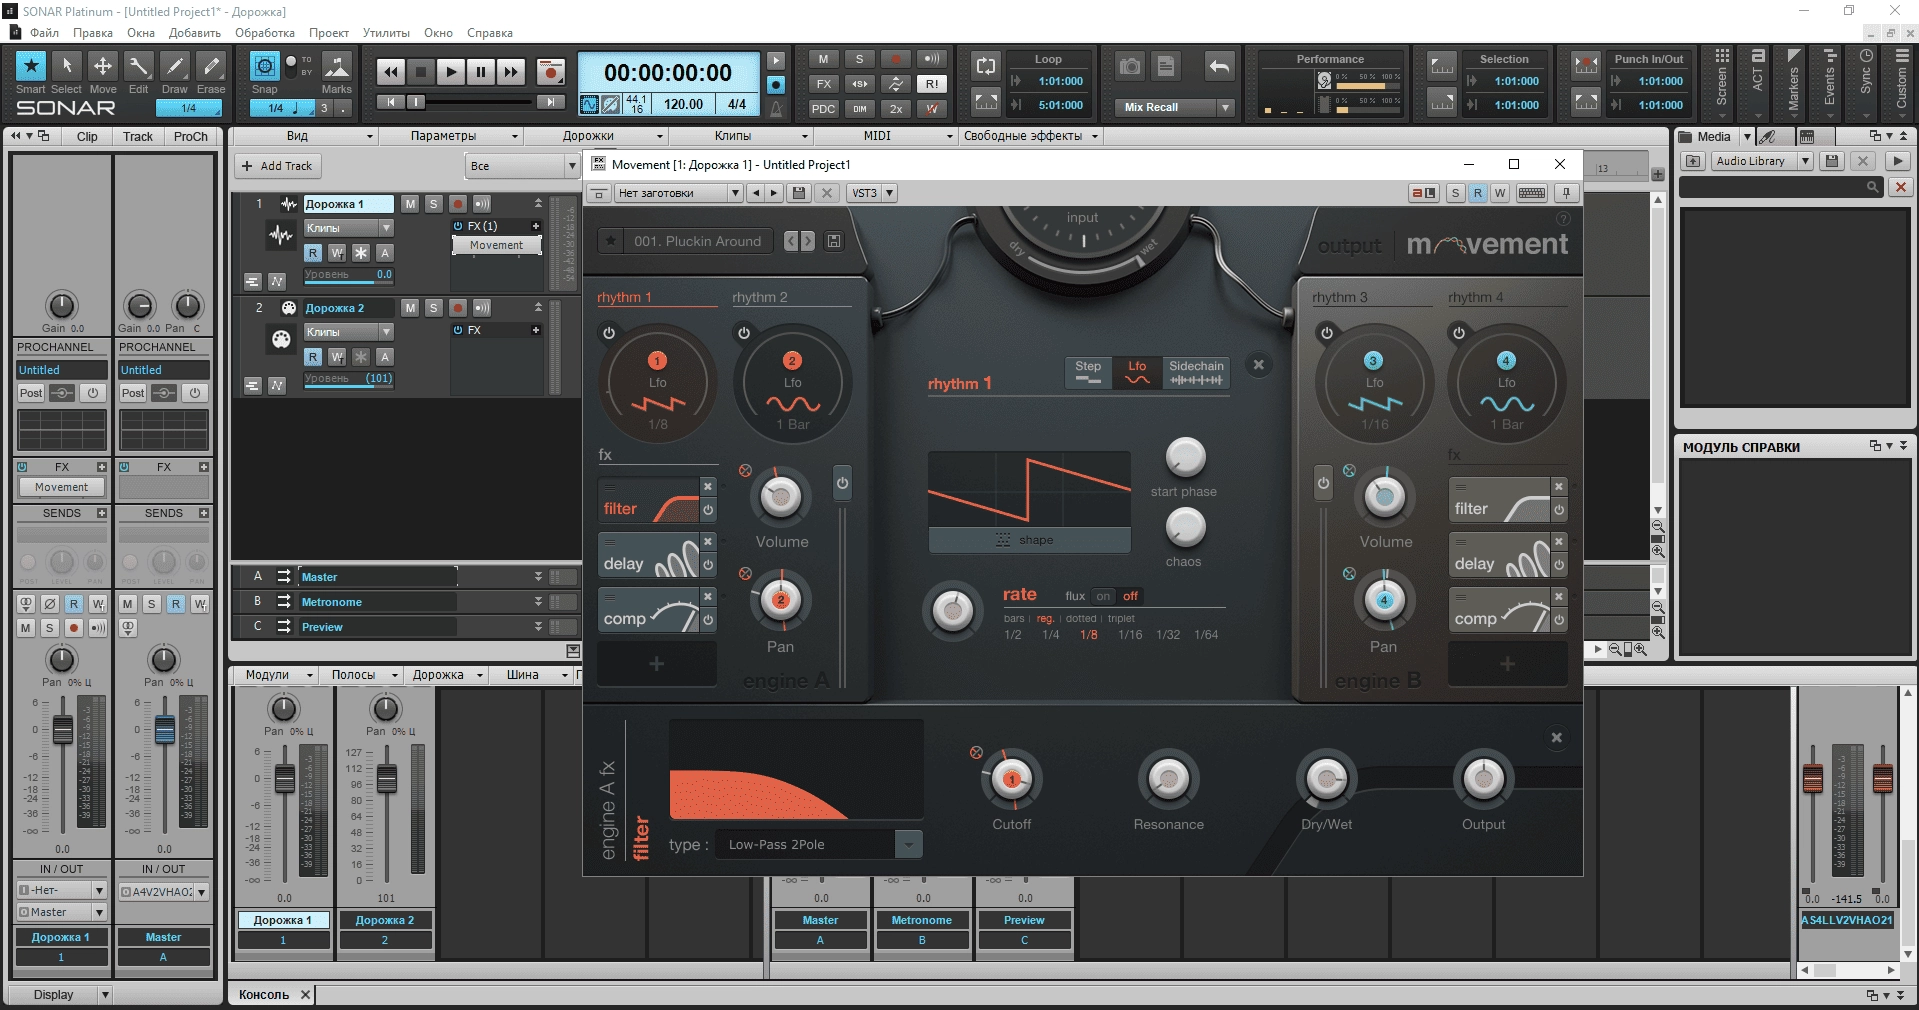Select the Move tool in toolbar
Screen dimensions: 1919x1010
[103, 66]
